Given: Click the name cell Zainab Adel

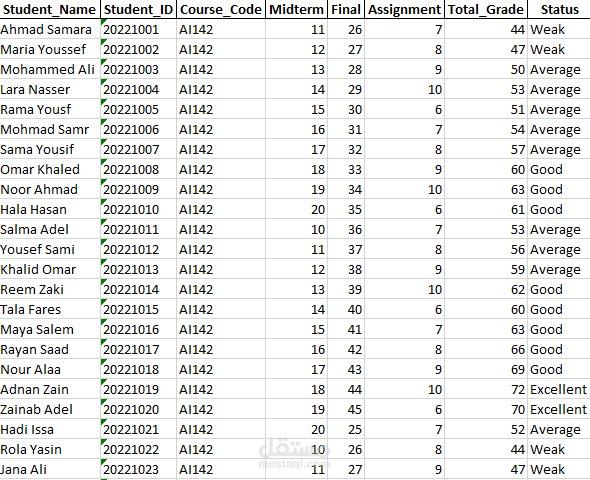Looking at the screenshot, I should coord(50,409).
